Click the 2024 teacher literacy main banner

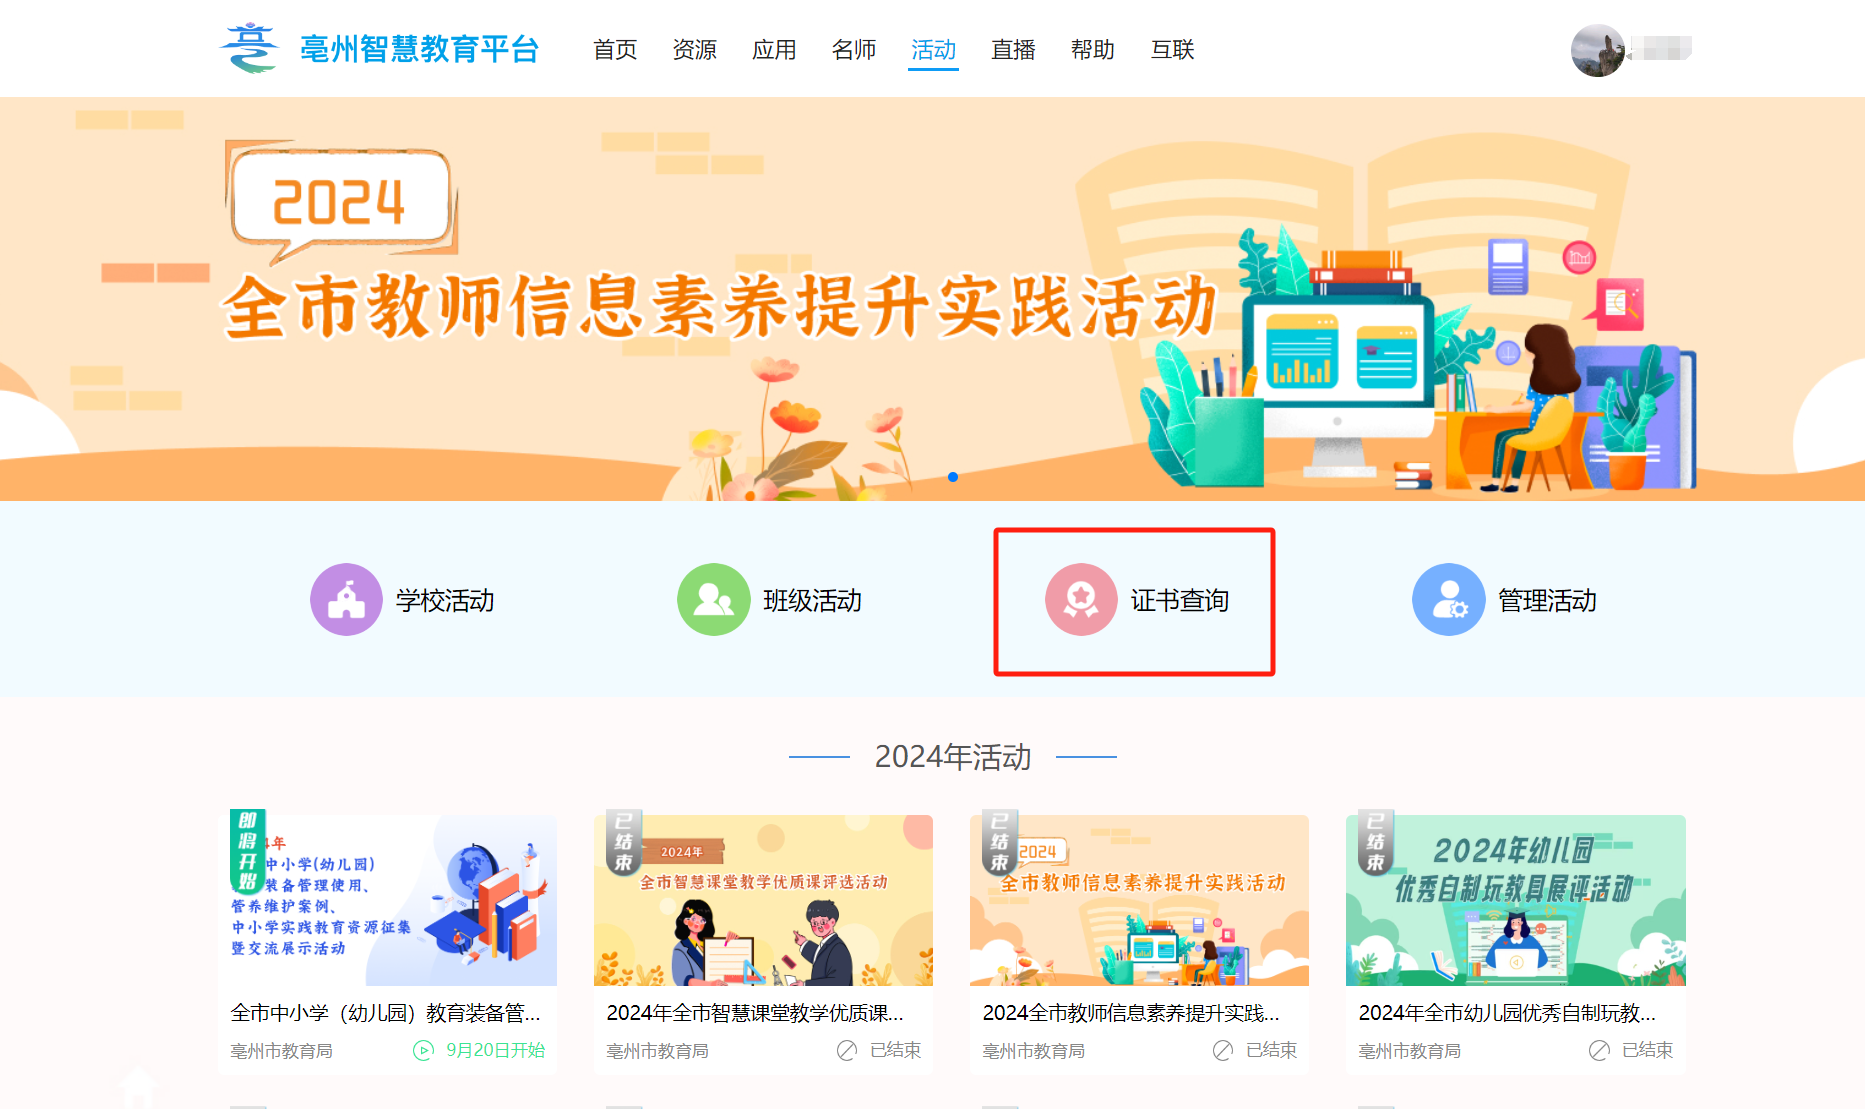(x=932, y=299)
